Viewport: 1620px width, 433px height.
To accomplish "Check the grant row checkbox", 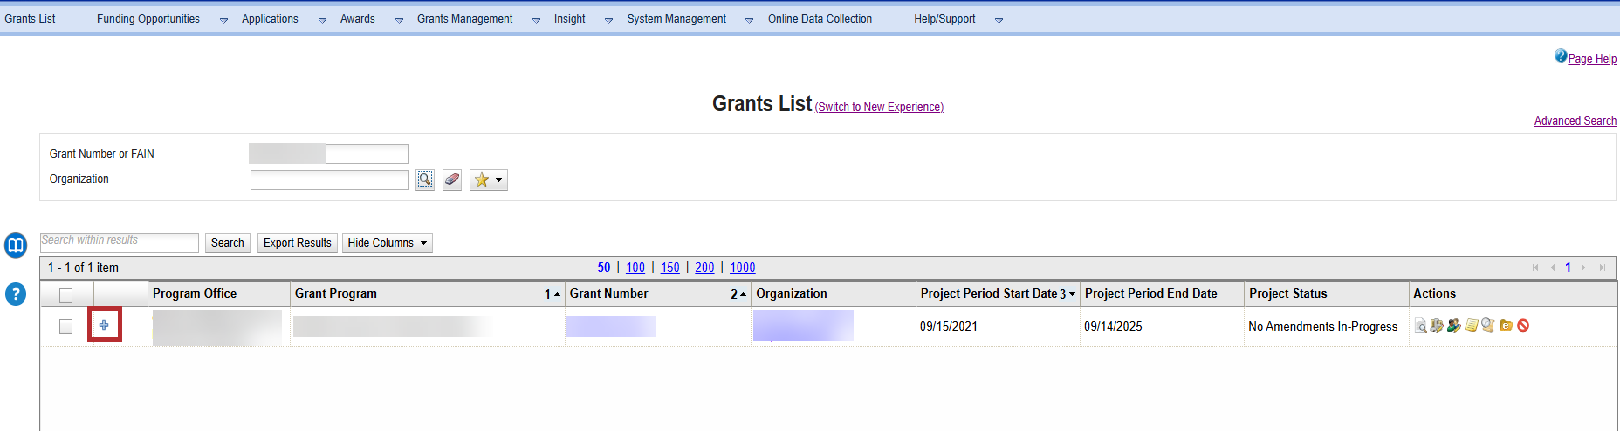I will pyautogui.click(x=66, y=327).
